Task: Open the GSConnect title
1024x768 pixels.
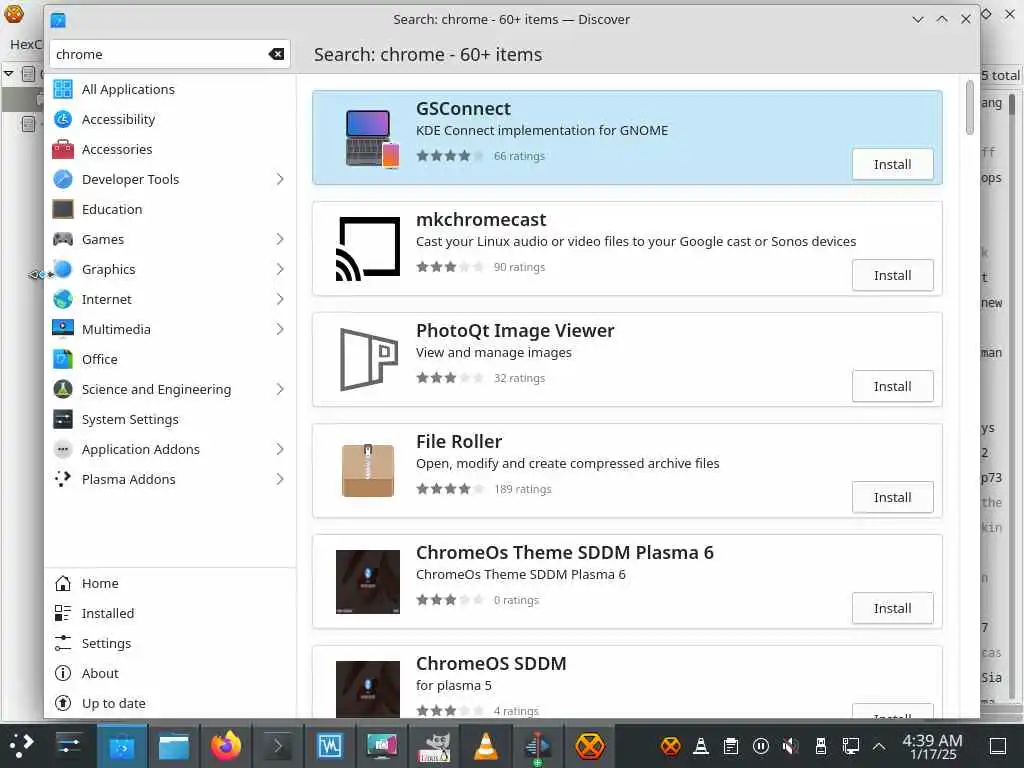Action: click(463, 108)
